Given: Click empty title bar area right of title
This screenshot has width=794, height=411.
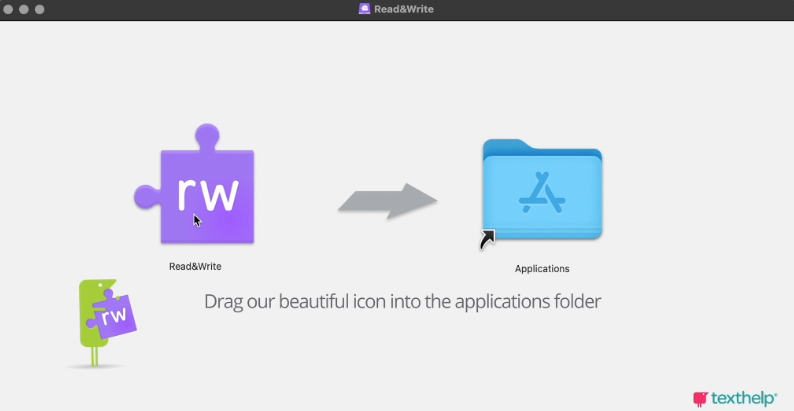Looking at the screenshot, I should pos(600,9).
